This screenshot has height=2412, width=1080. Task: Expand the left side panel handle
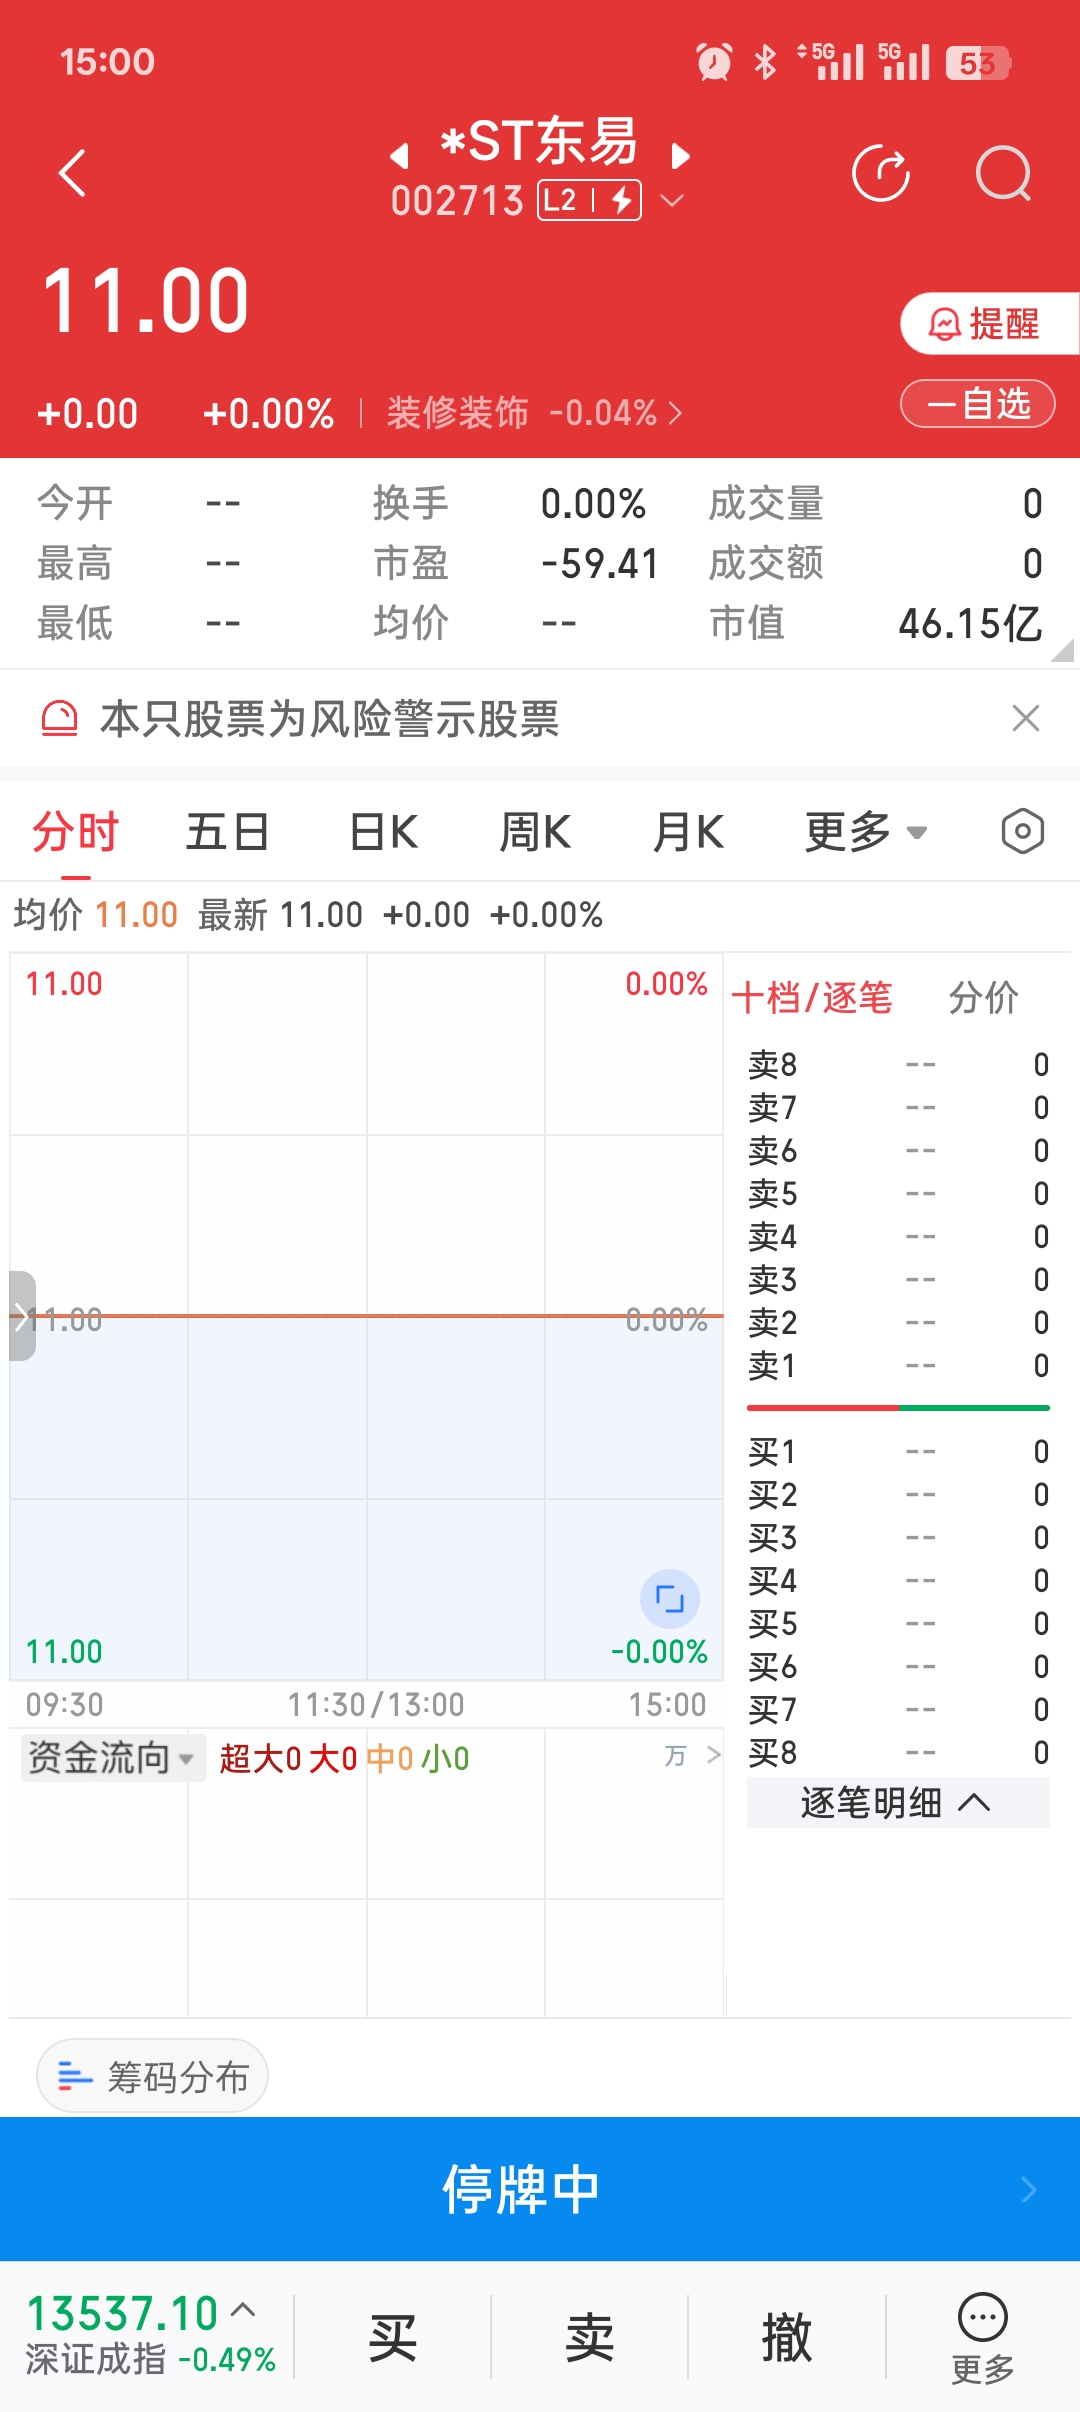[x=22, y=1316]
